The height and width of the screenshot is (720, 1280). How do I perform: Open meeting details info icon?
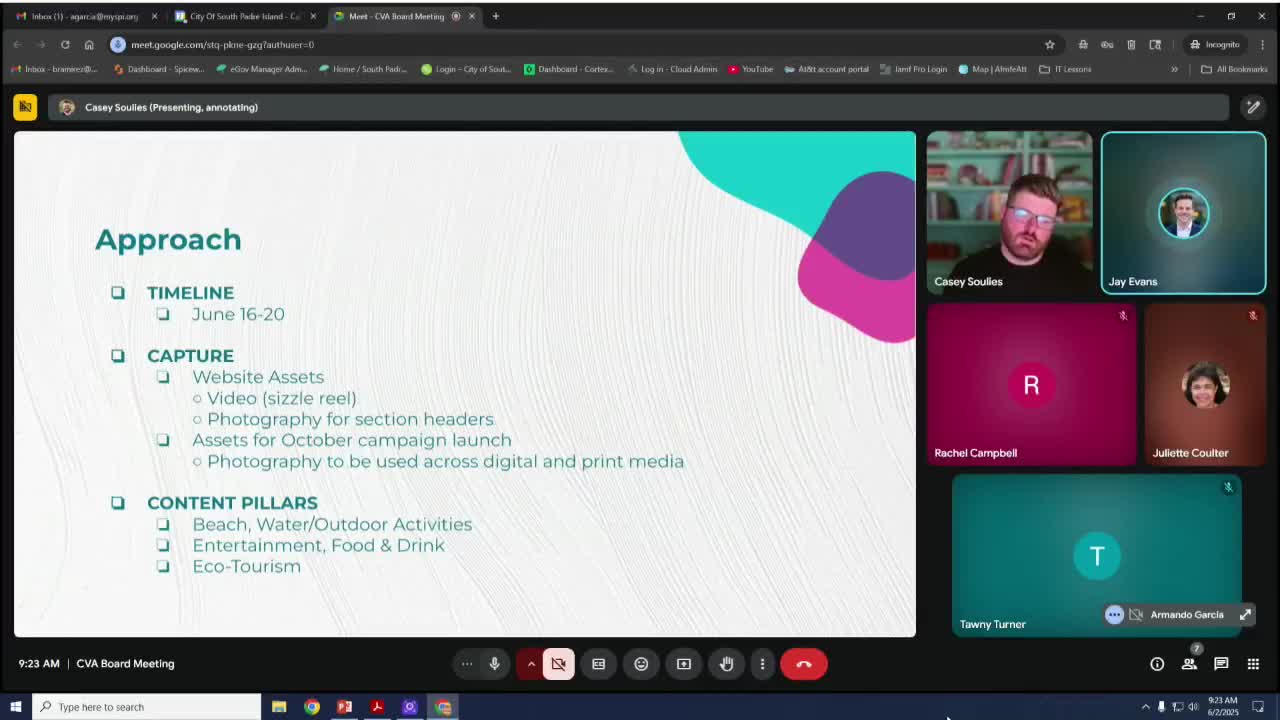1157,664
